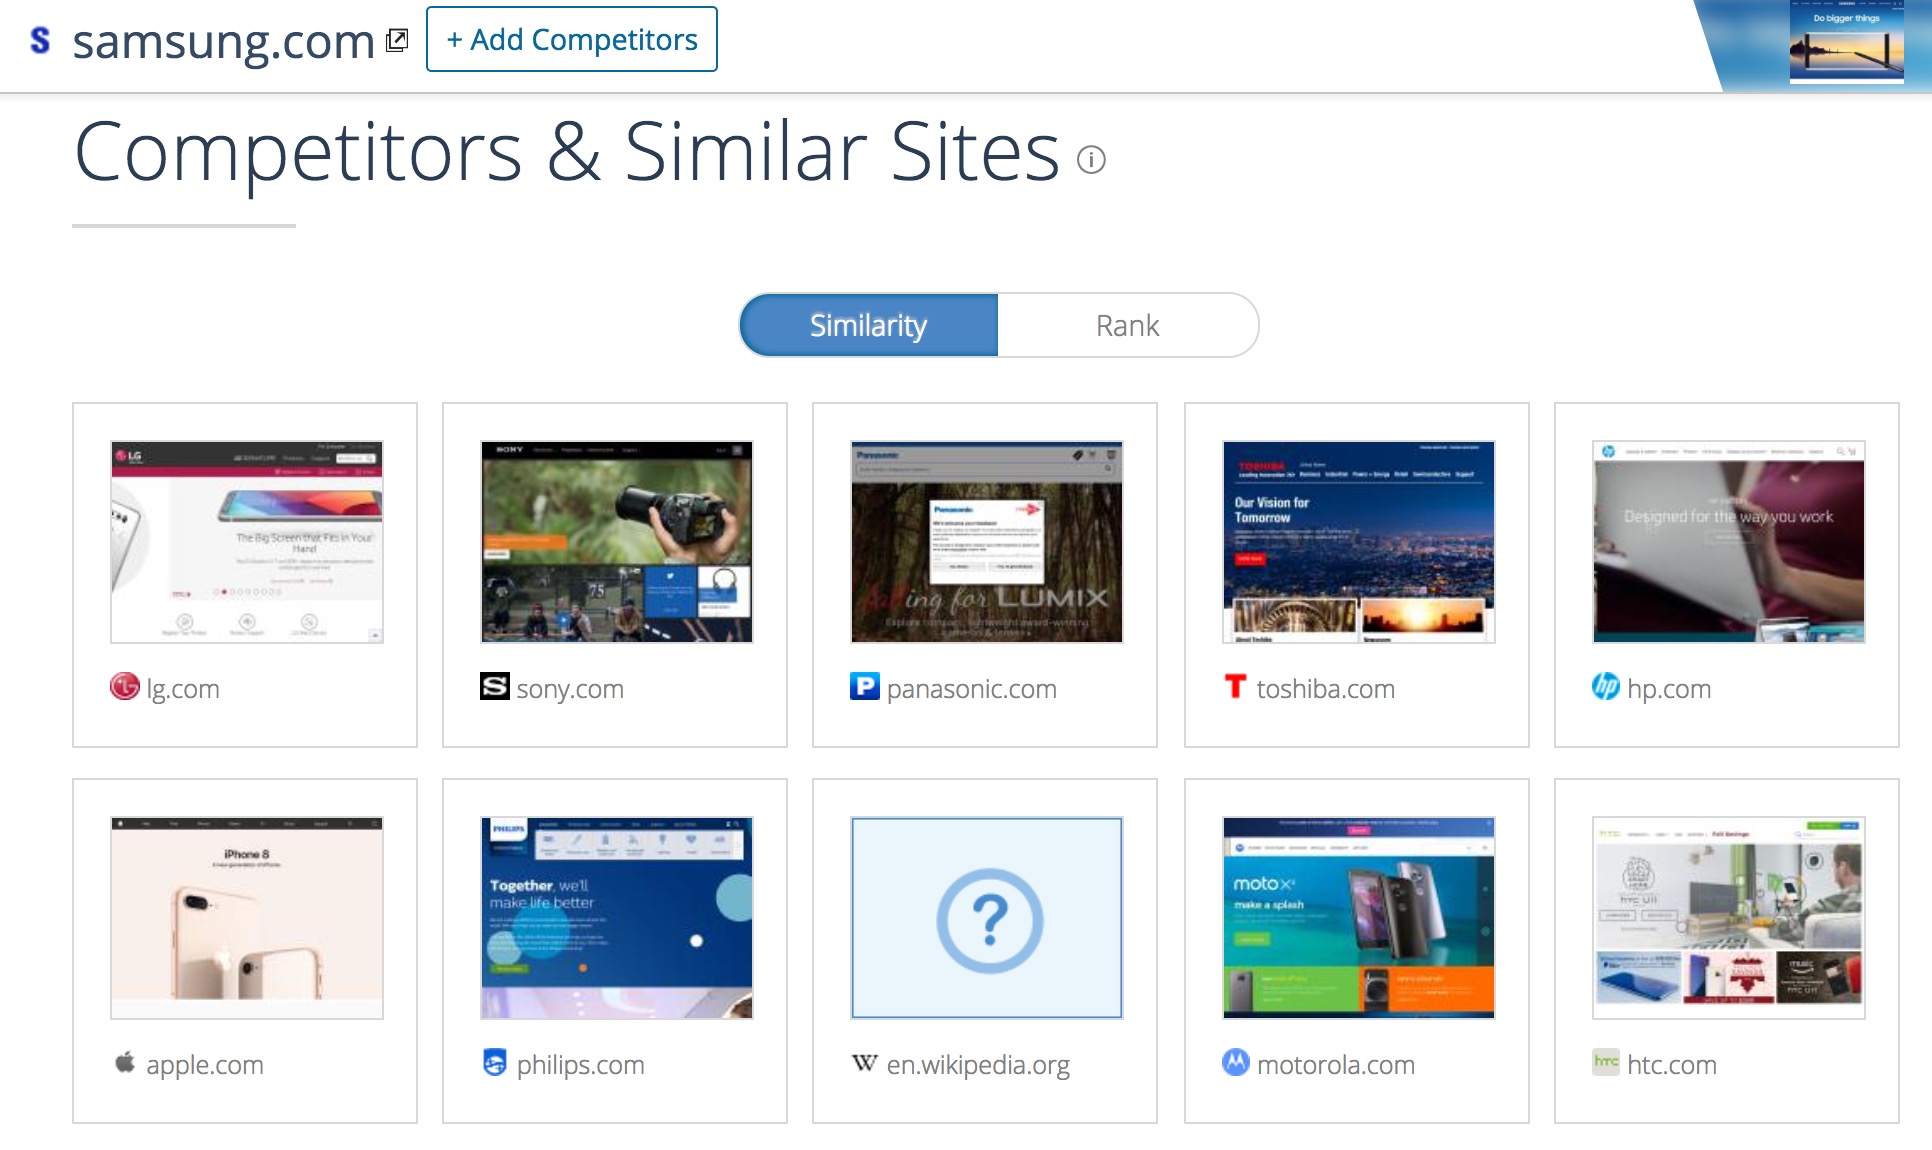Click the motorola.com moto x thumbnail
This screenshot has width=1932, height=1150.
pos(1359,918)
